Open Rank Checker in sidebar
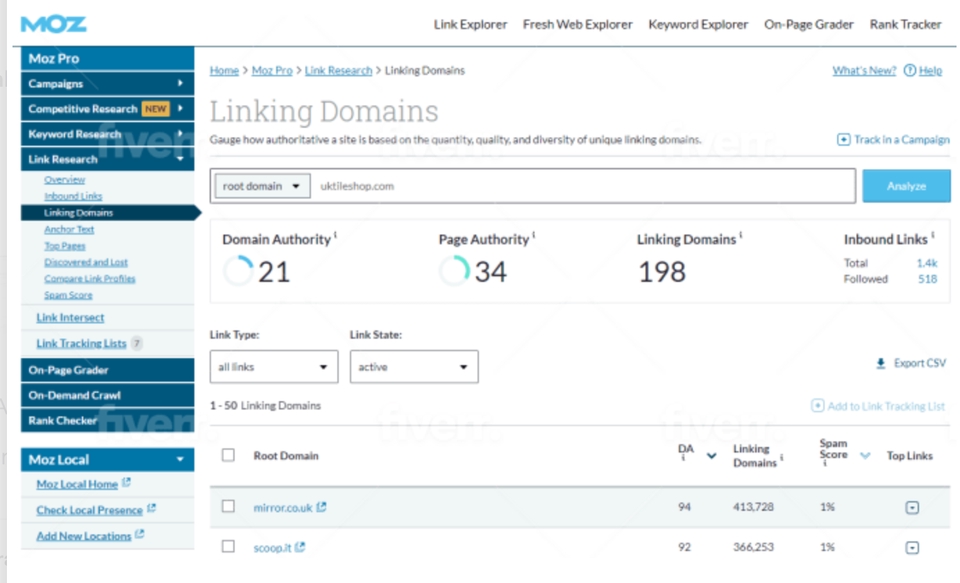 coord(108,420)
